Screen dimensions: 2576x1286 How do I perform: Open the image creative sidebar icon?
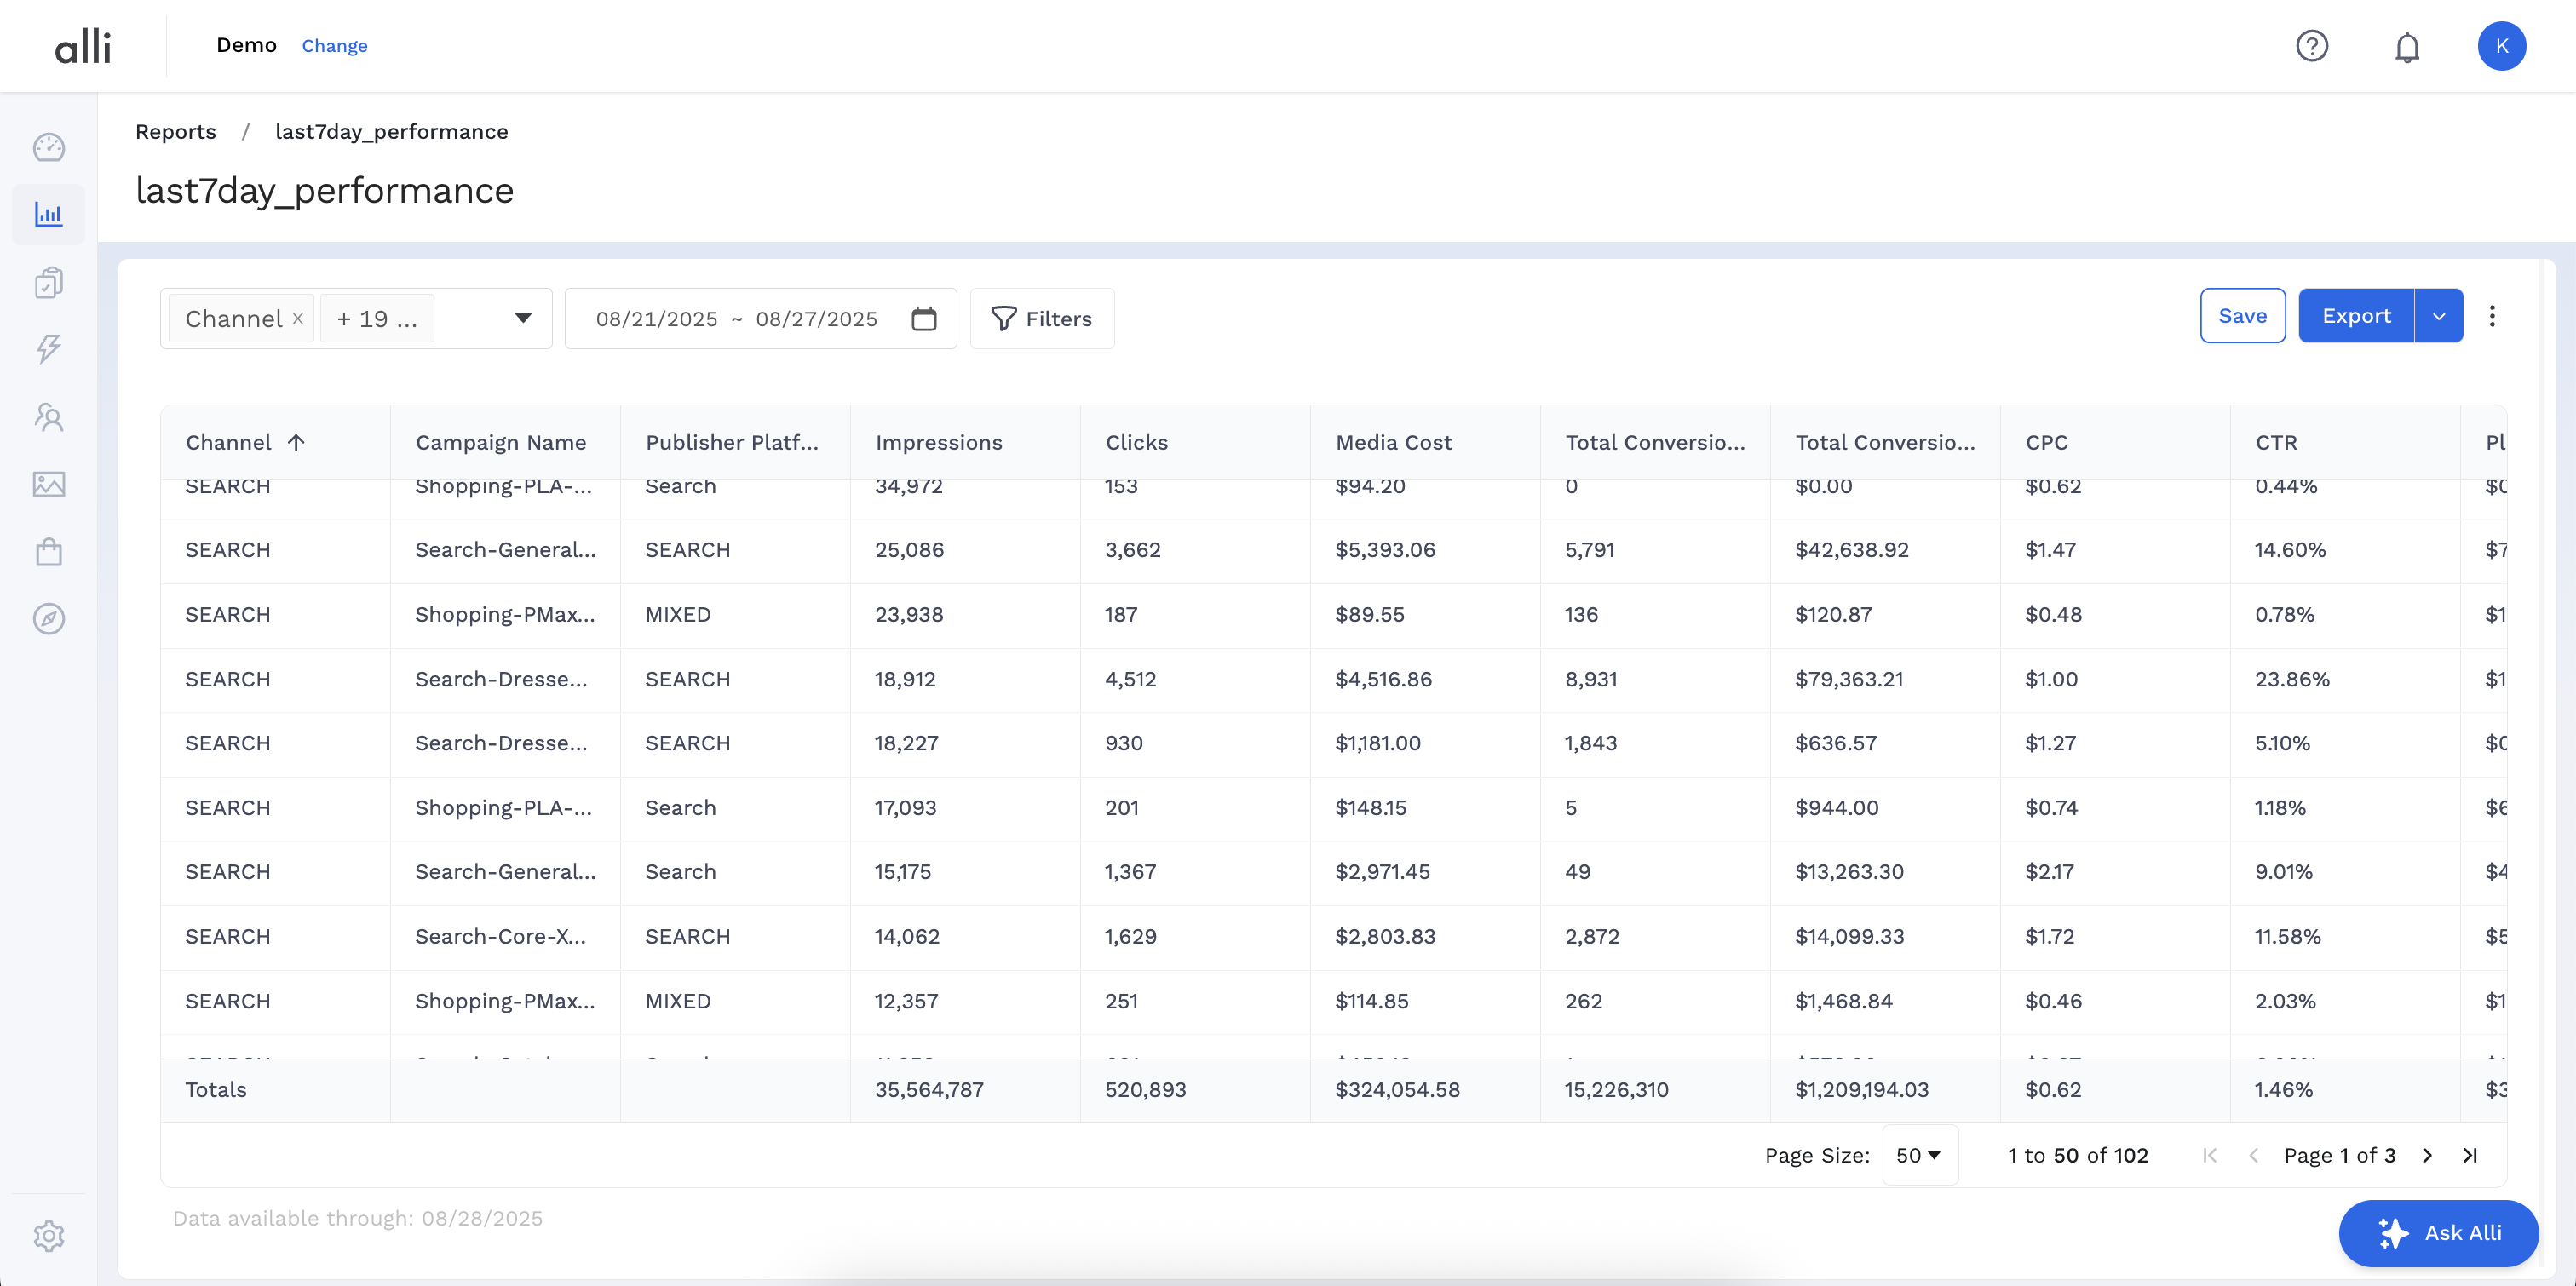click(x=48, y=485)
